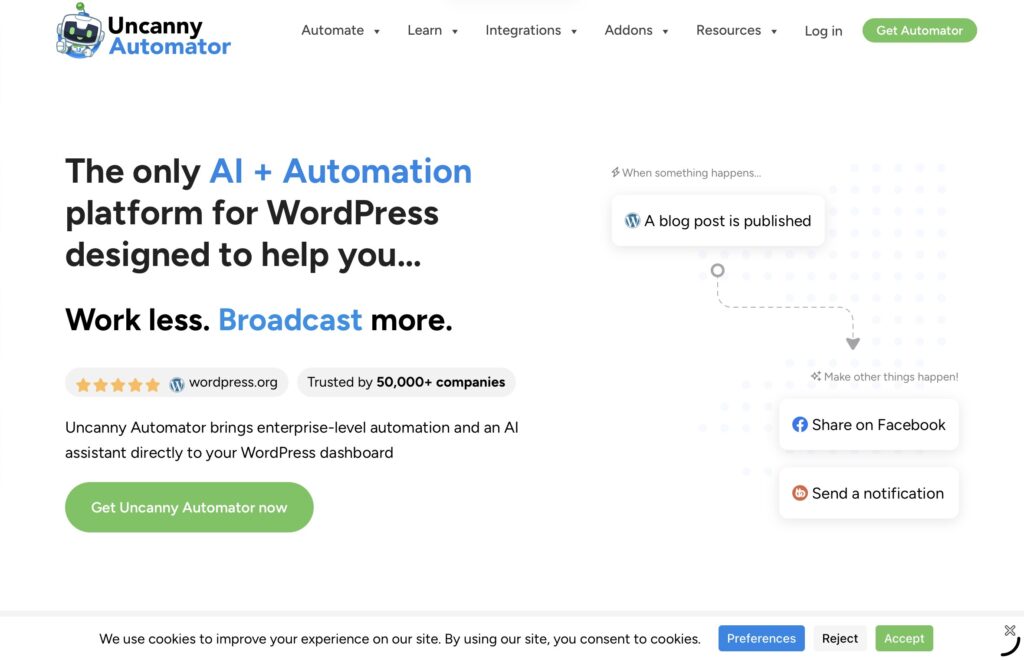Viewport: 1024px width, 660px height.
Task: Click the Send a notification card
Action: (869, 493)
